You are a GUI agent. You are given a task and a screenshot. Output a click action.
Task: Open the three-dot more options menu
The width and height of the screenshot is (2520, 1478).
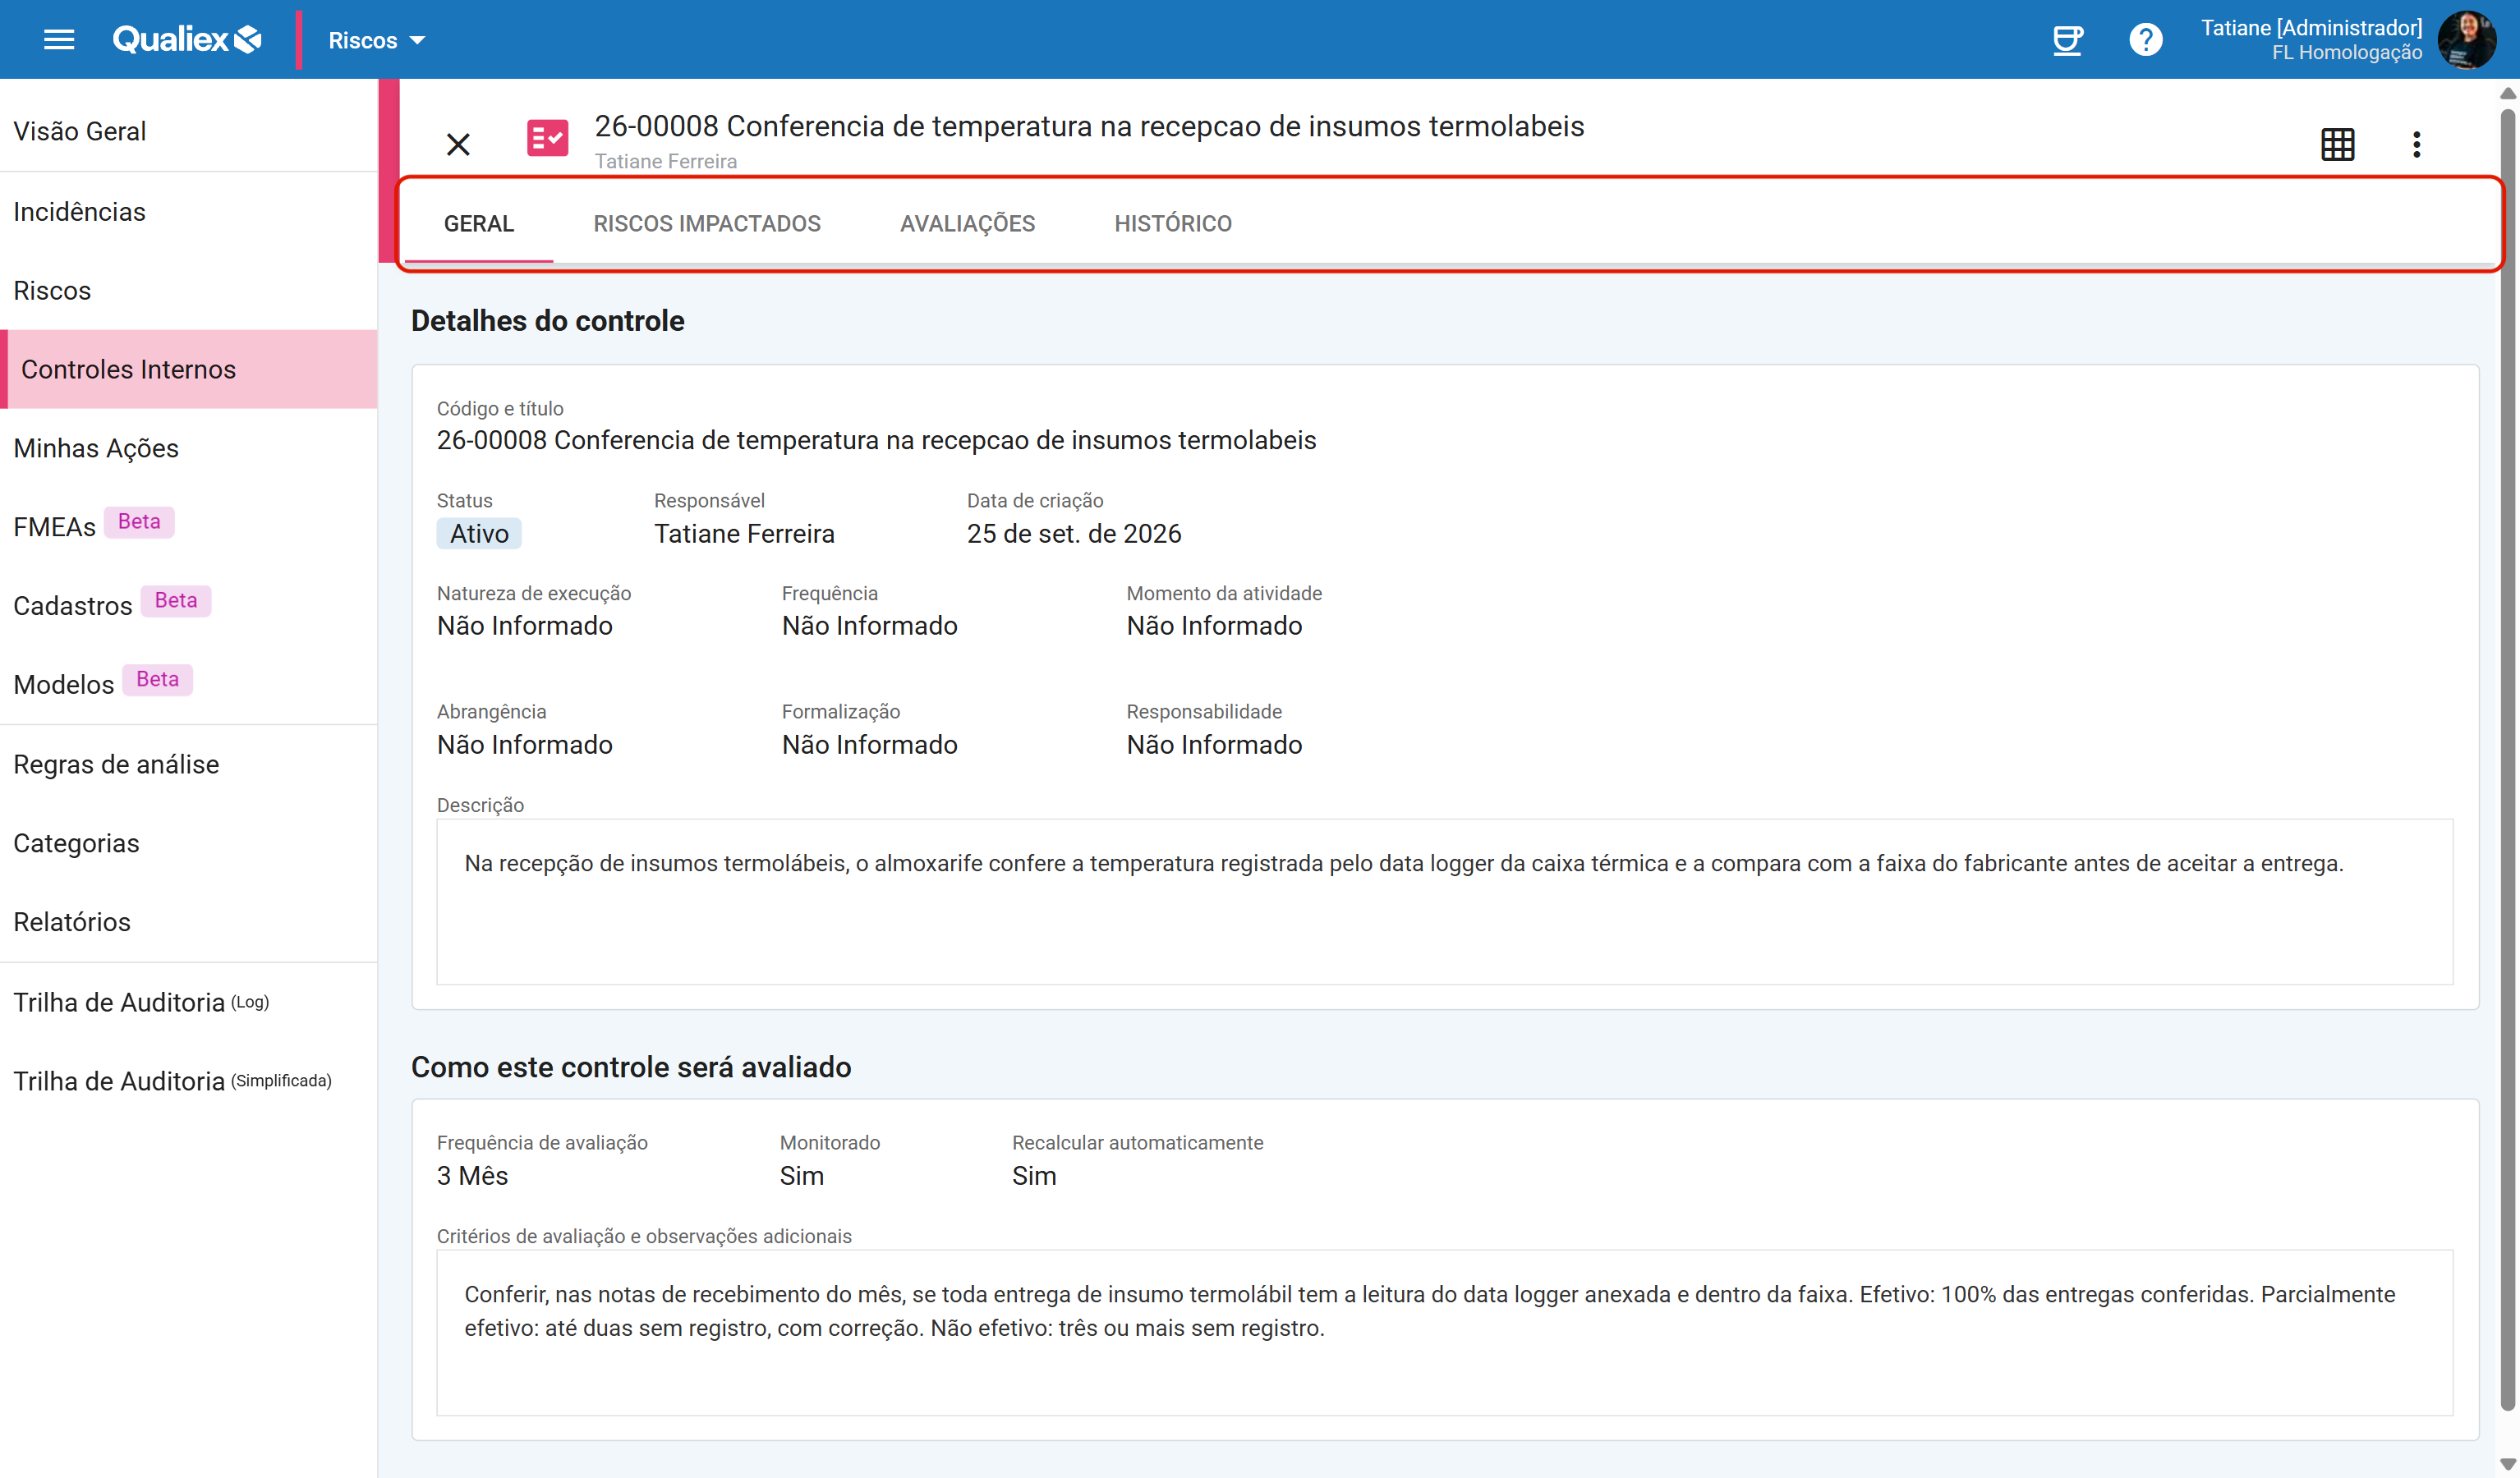click(x=2416, y=144)
